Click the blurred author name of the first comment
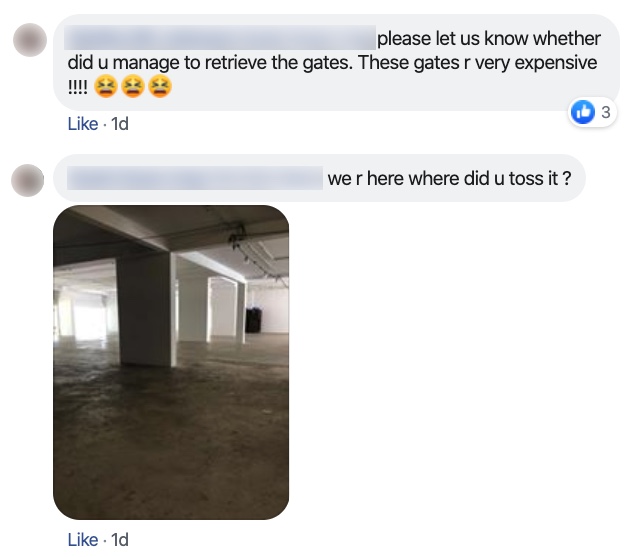The height and width of the screenshot is (557, 627). coord(220,38)
